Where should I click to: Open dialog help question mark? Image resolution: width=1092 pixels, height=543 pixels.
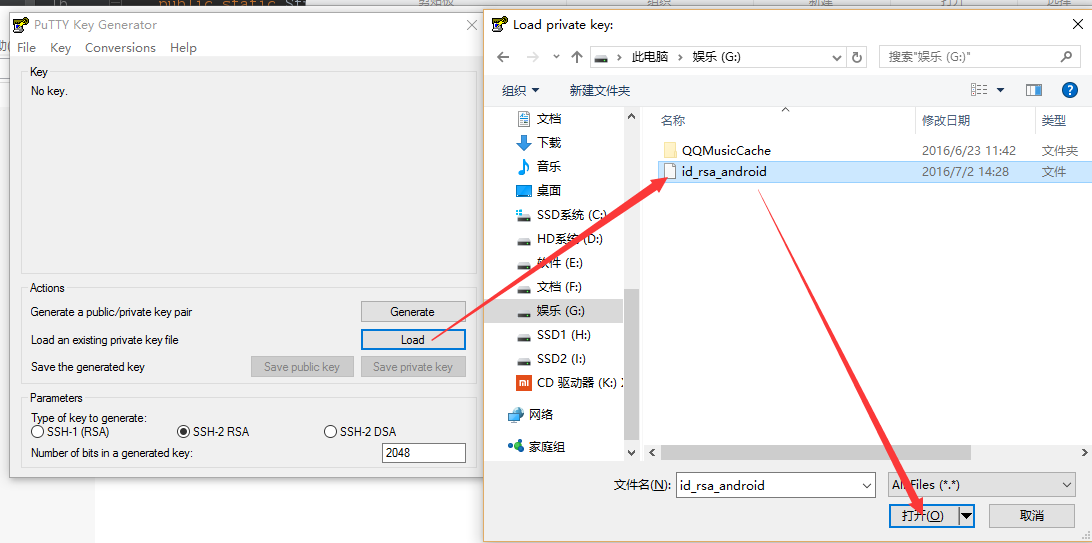pyautogui.click(x=1070, y=90)
